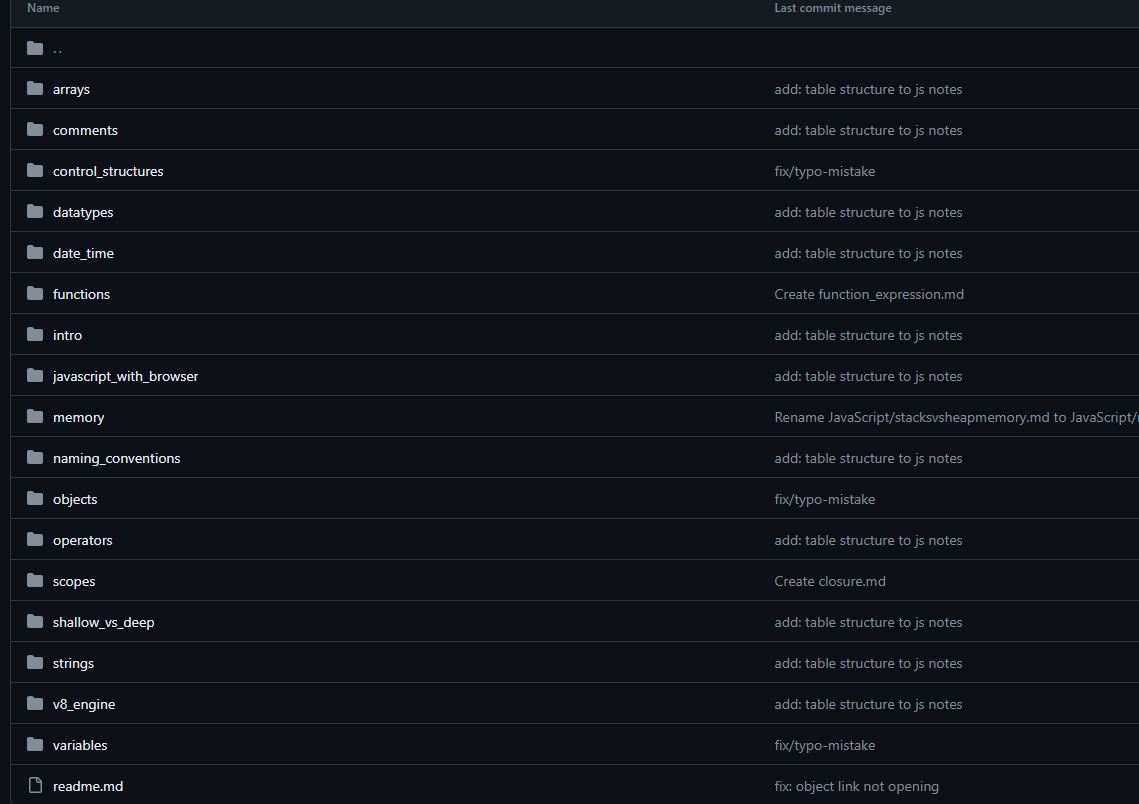View 'fix: object link not opening' commit
This screenshot has width=1139, height=804.
(x=856, y=786)
